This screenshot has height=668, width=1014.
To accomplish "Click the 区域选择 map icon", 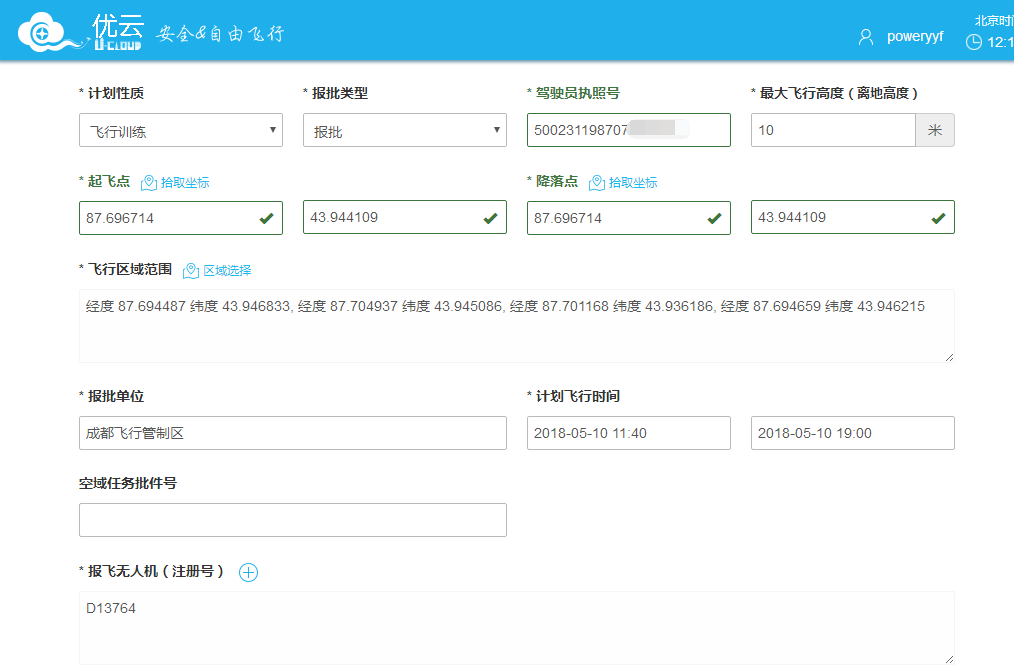I will click(x=191, y=271).
